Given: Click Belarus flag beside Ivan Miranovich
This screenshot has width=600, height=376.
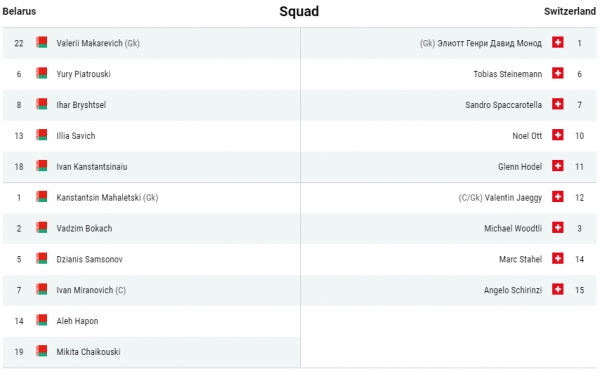Looking at the screenshot, I should point(42,290).
